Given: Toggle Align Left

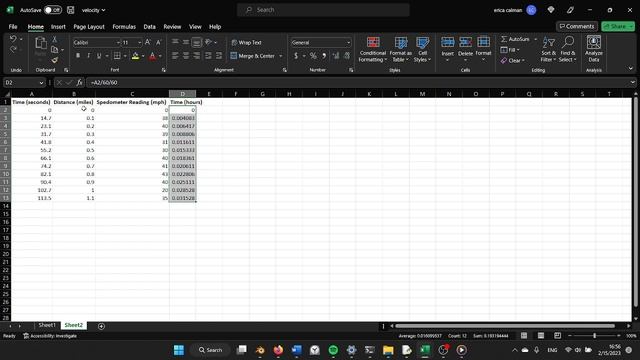Looking at the screenshot, I should tap(175, 56).
